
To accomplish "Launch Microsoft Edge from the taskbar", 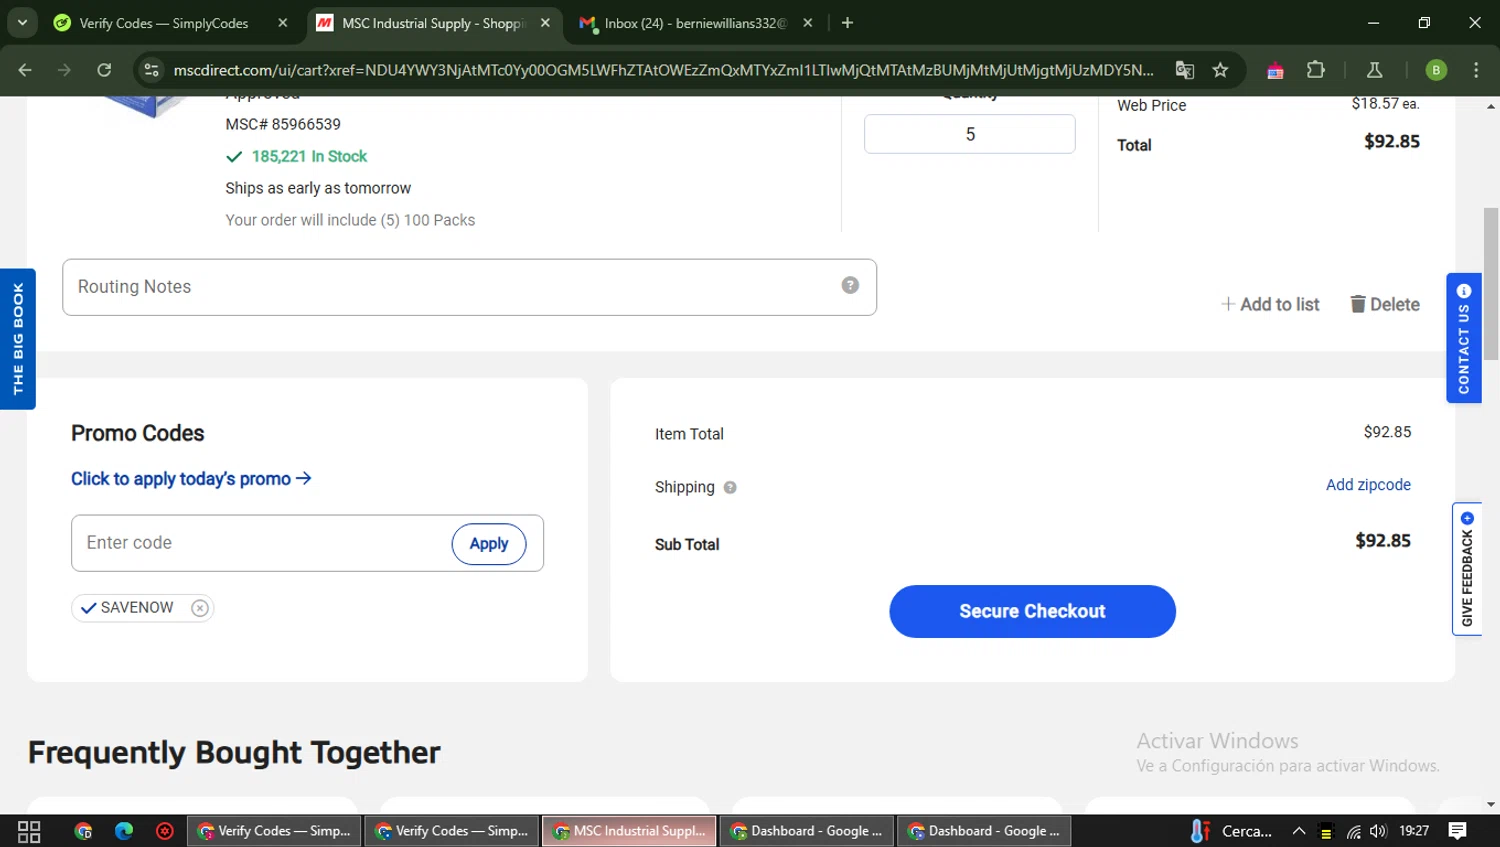I will (124, 831).
